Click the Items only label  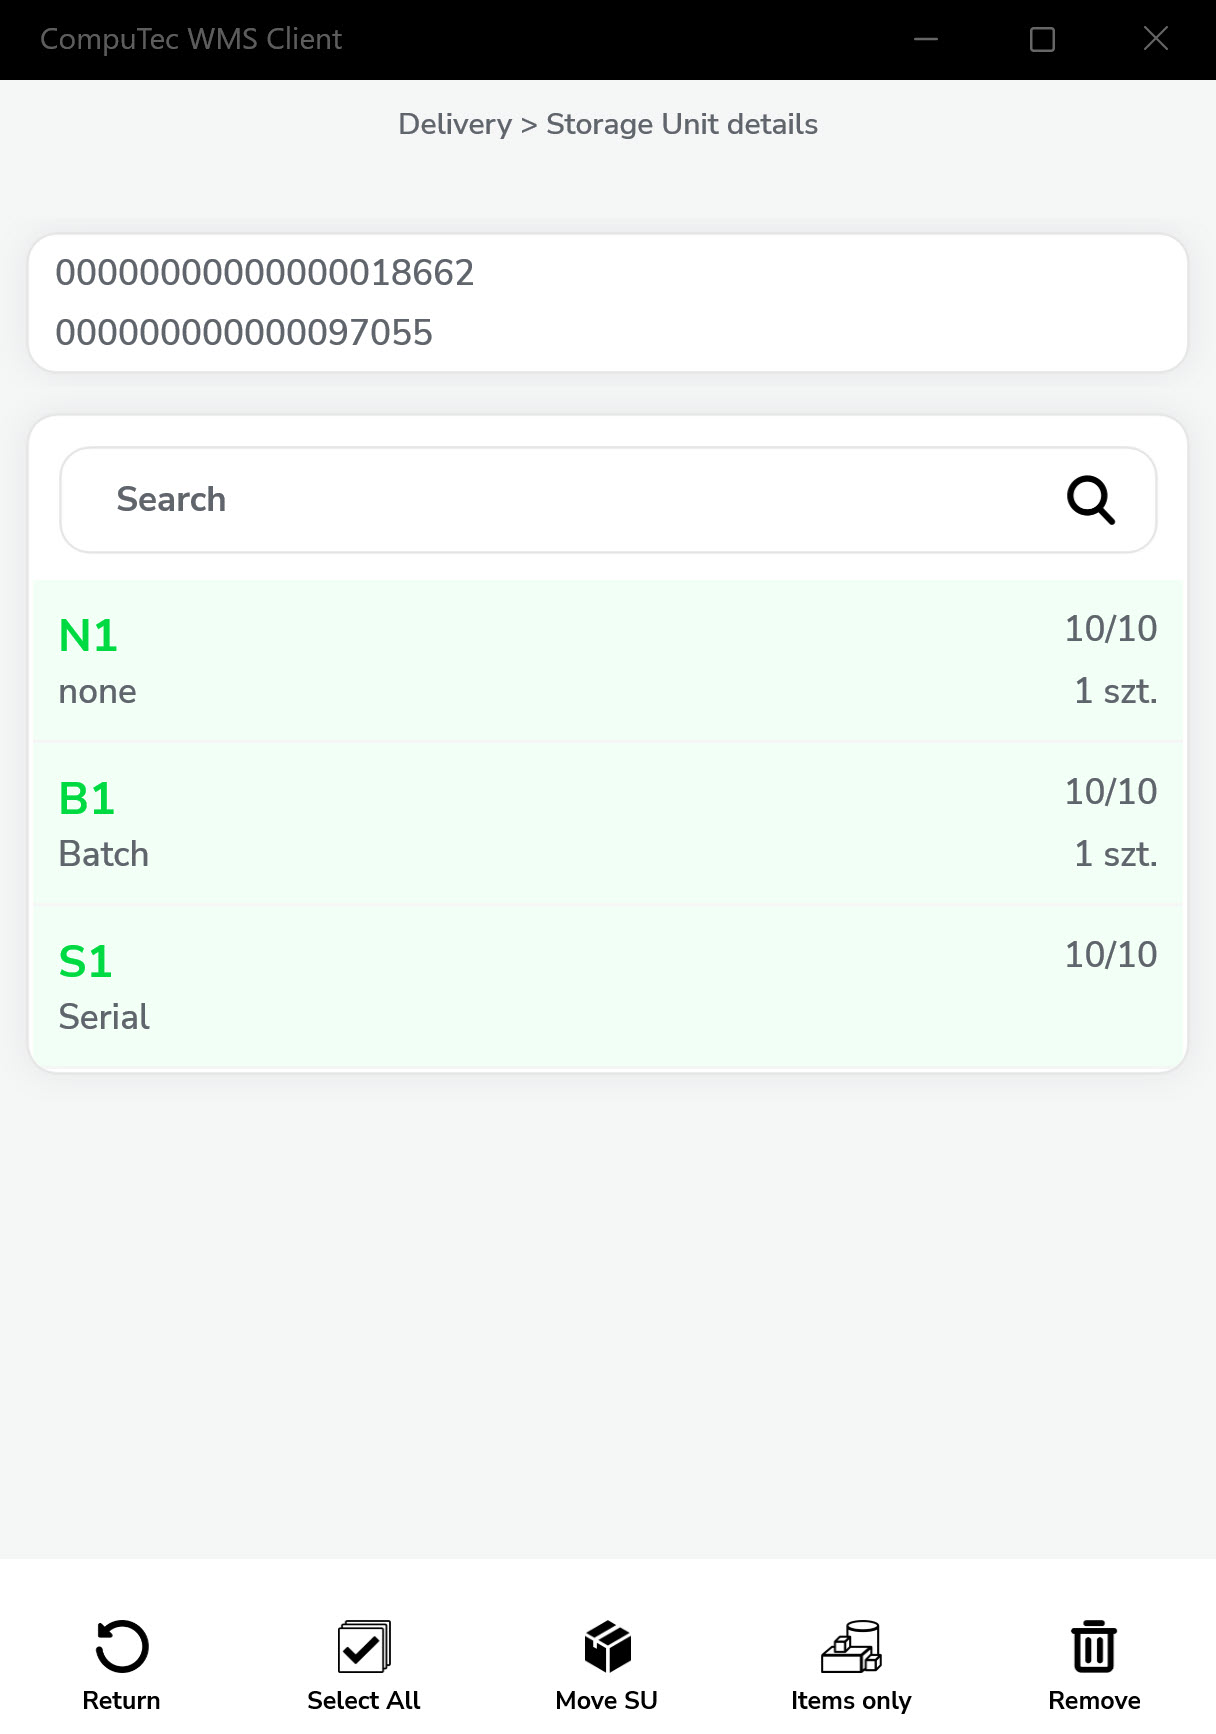[x=851, y=1700]
